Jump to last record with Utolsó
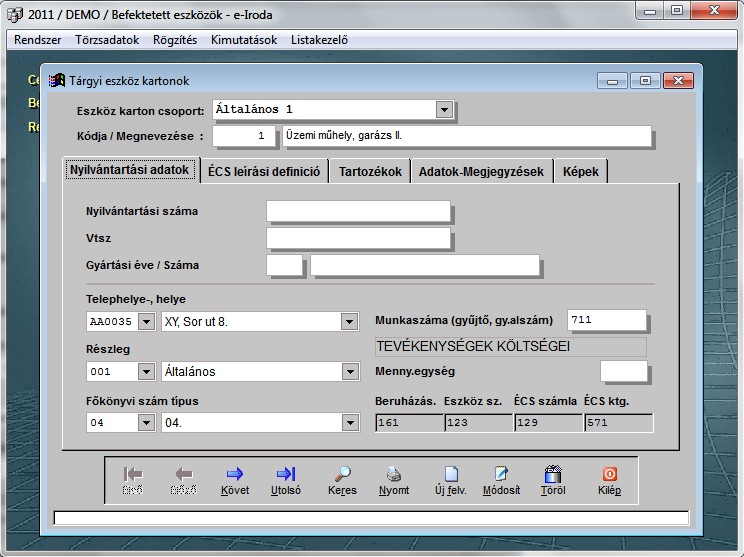 pyautogui.click(x=286, y=479)
